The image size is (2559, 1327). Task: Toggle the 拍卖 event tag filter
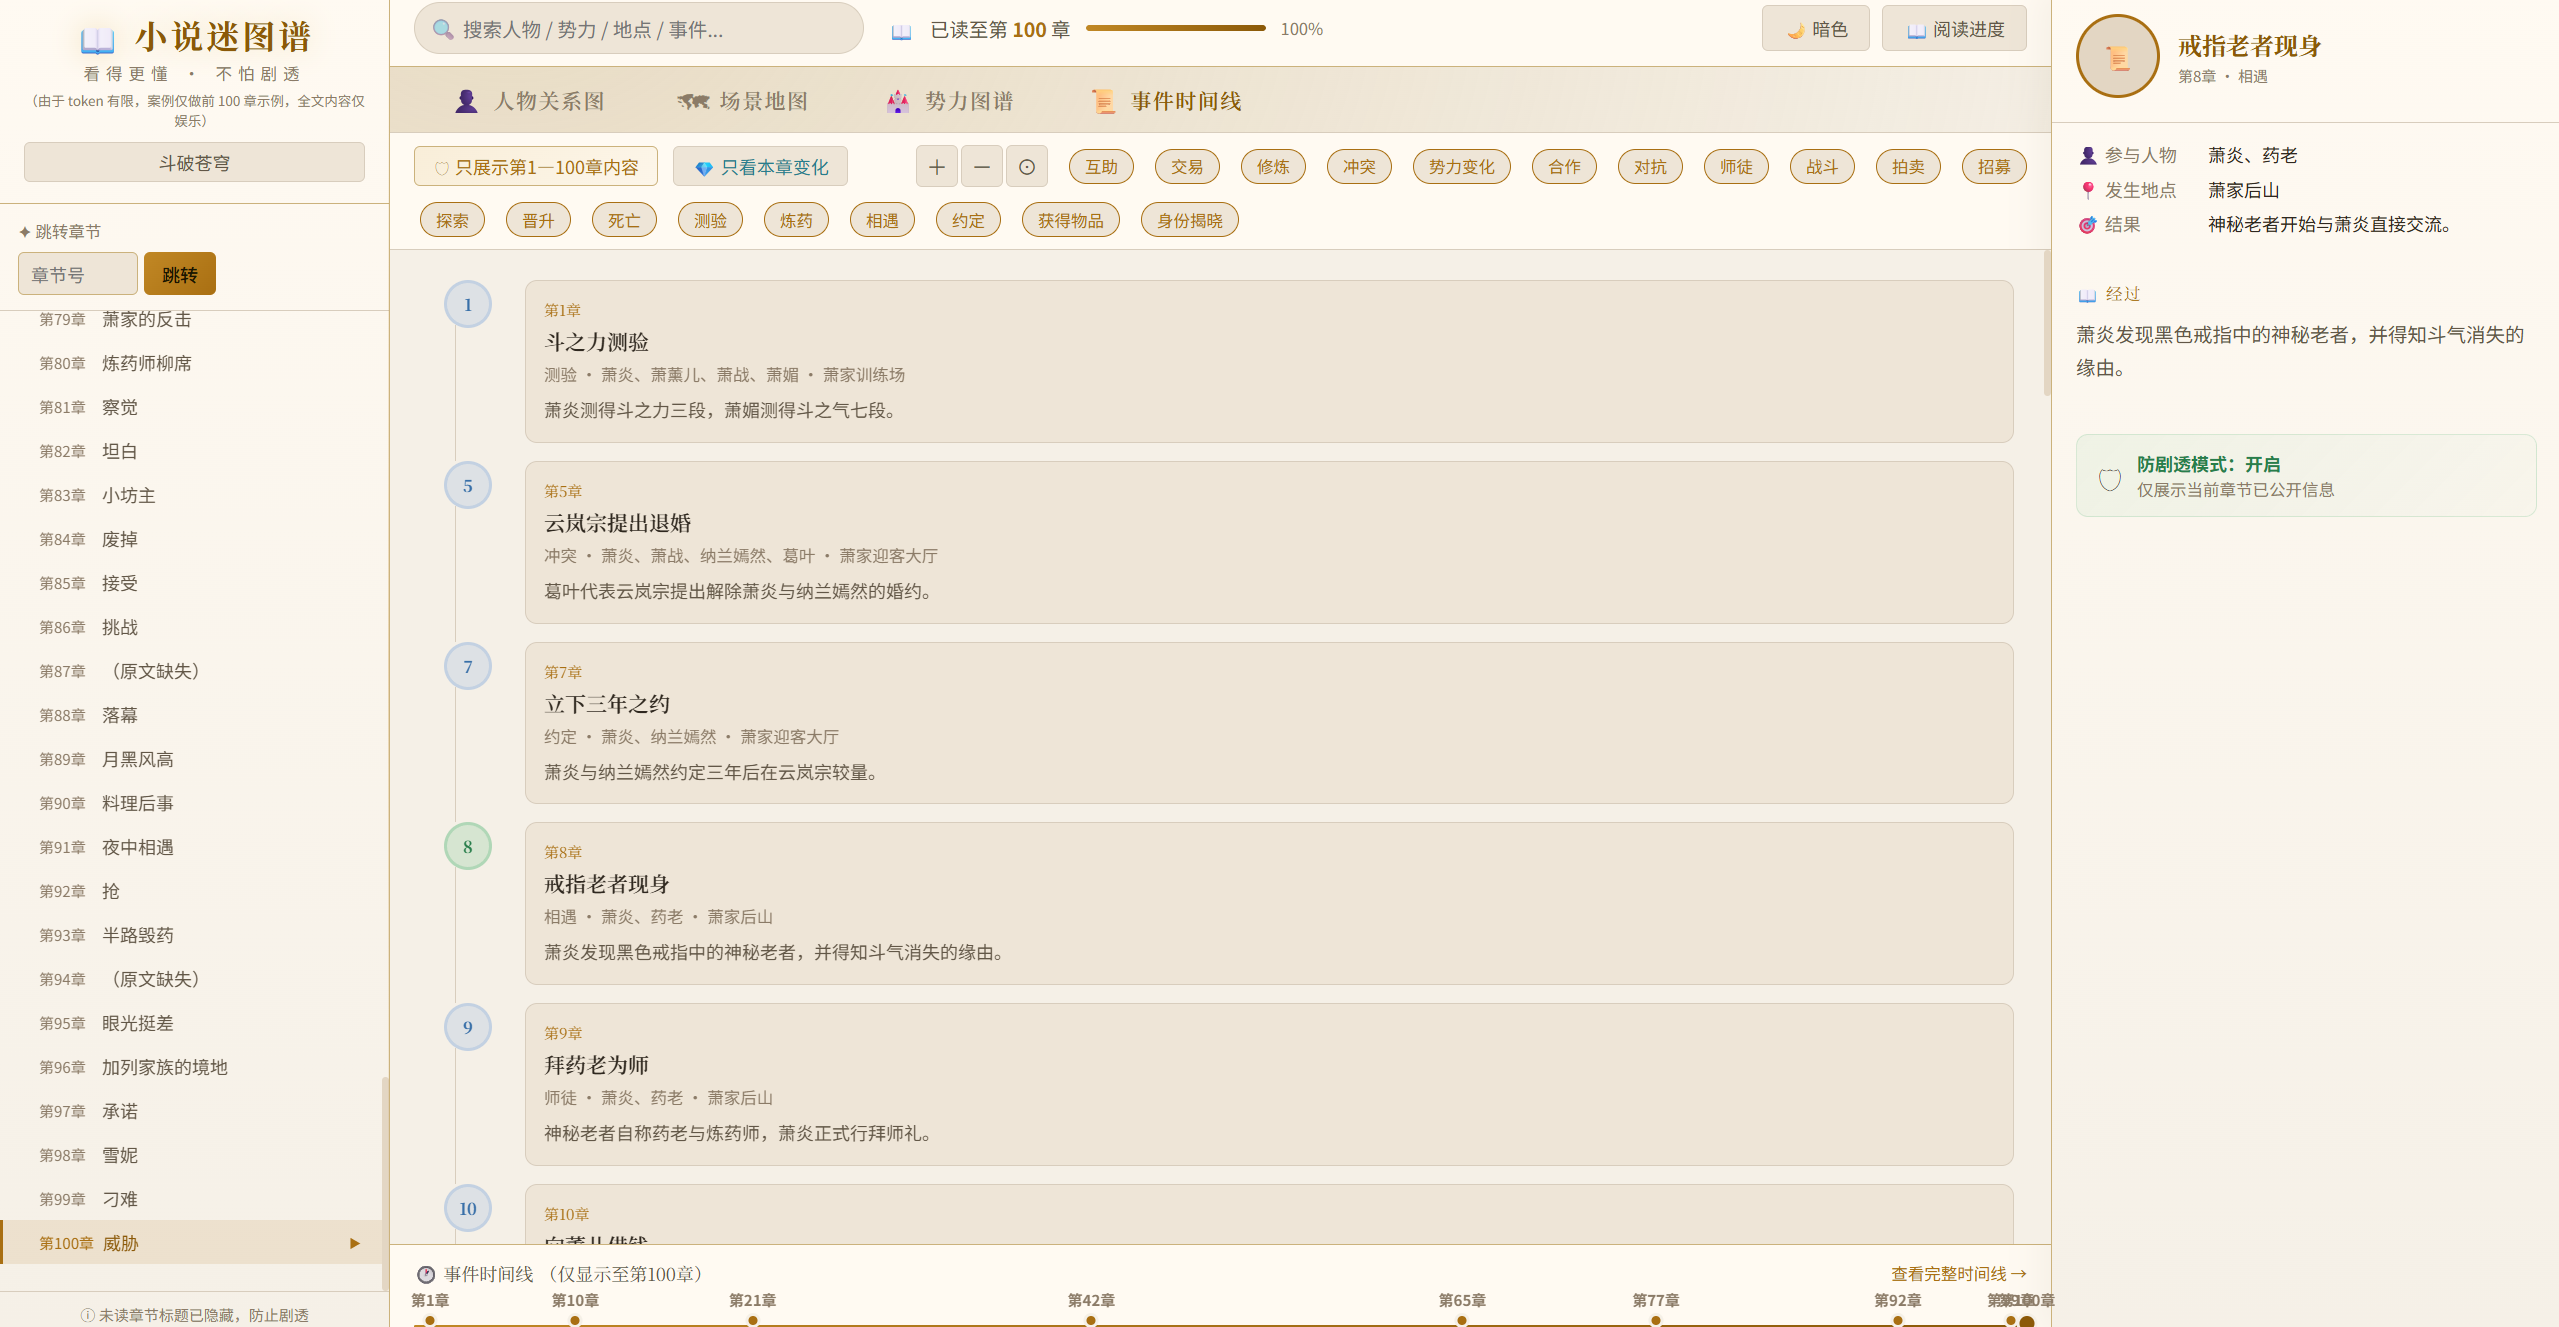coord(1908,167)
